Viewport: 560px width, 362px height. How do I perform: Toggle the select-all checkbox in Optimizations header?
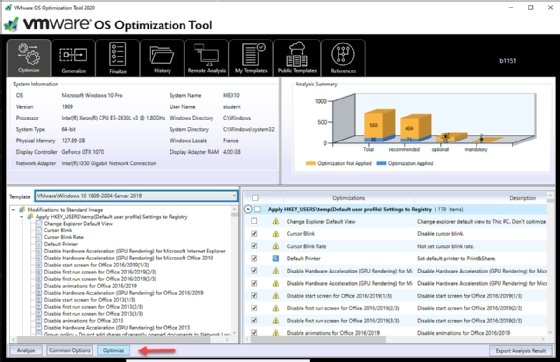point(255,198)
